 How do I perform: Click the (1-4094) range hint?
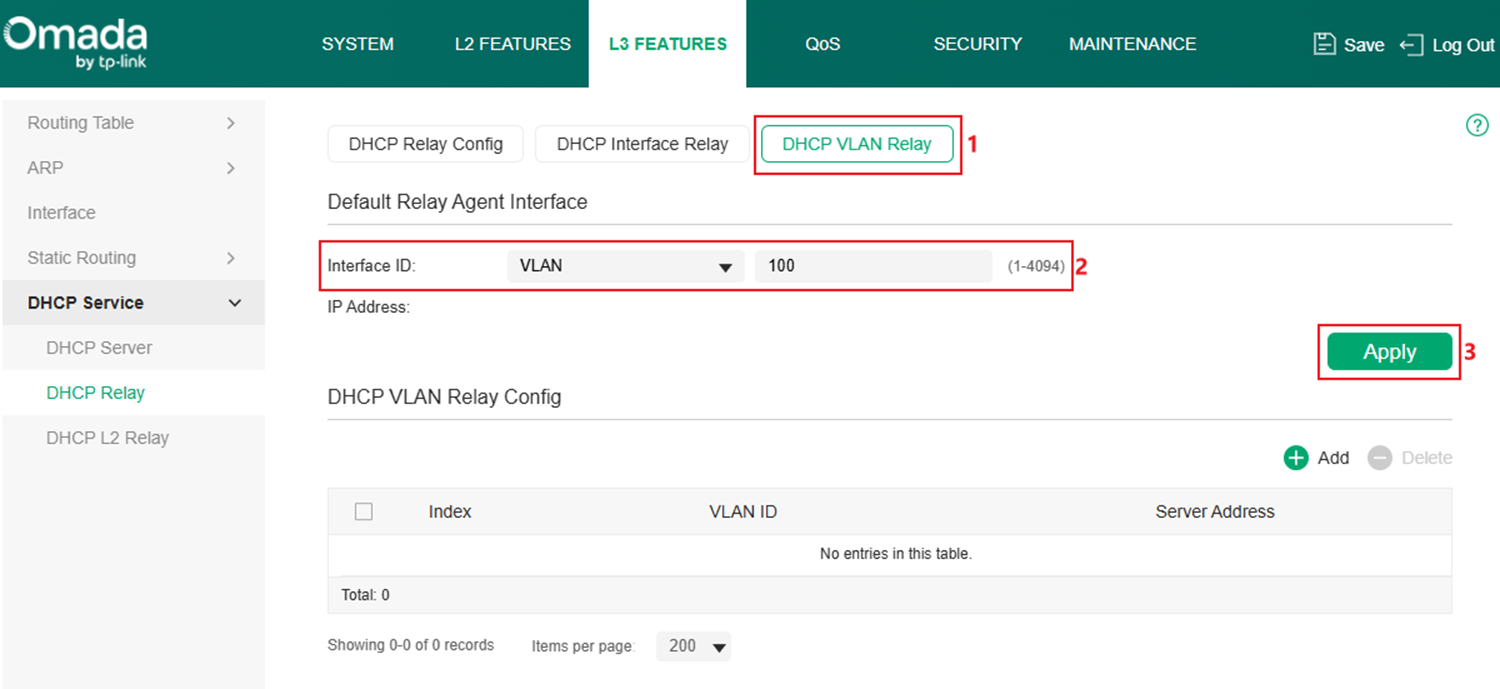coord(1036,266)
